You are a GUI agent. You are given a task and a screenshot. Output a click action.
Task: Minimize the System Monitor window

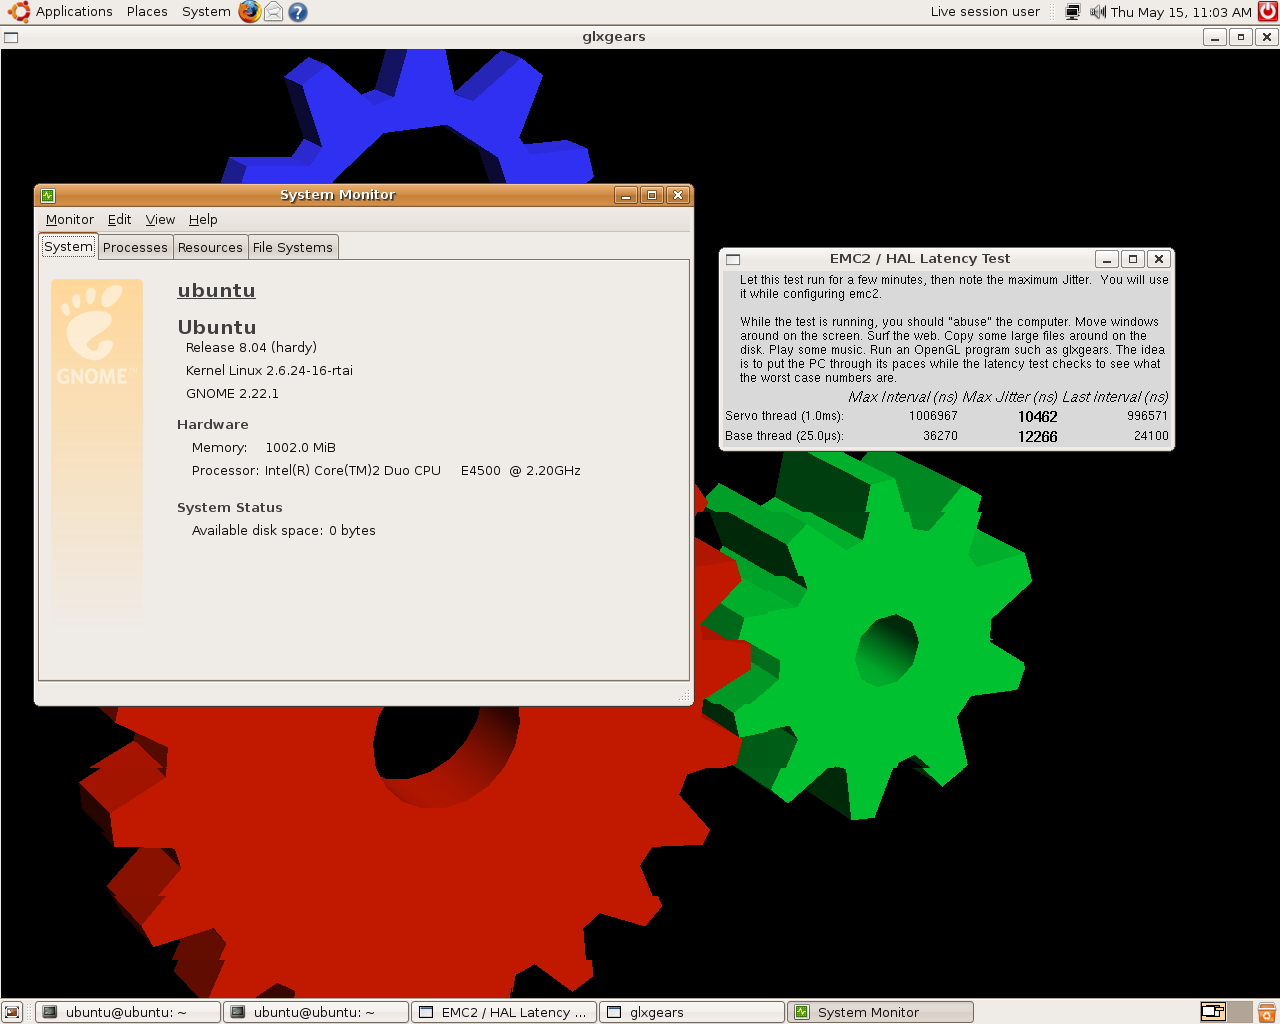626,195
